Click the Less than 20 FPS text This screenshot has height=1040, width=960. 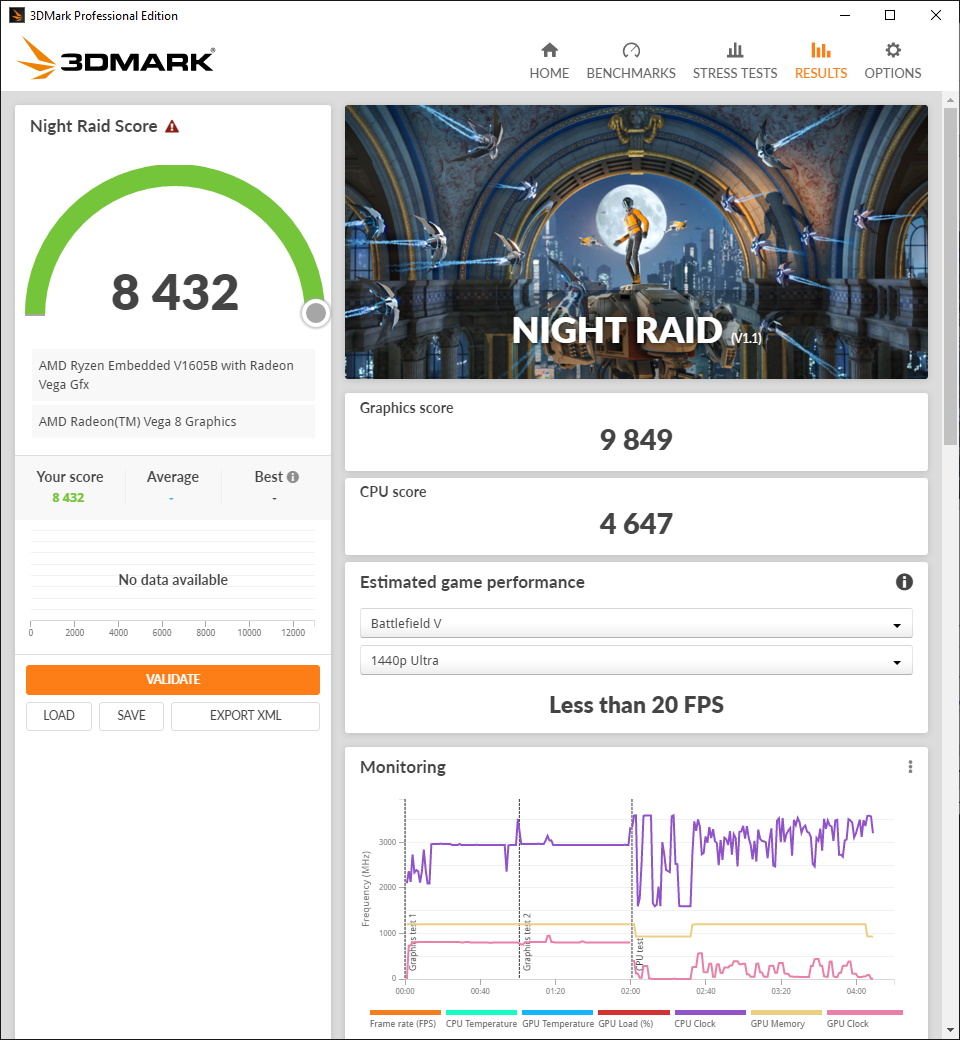pos(636,705)
